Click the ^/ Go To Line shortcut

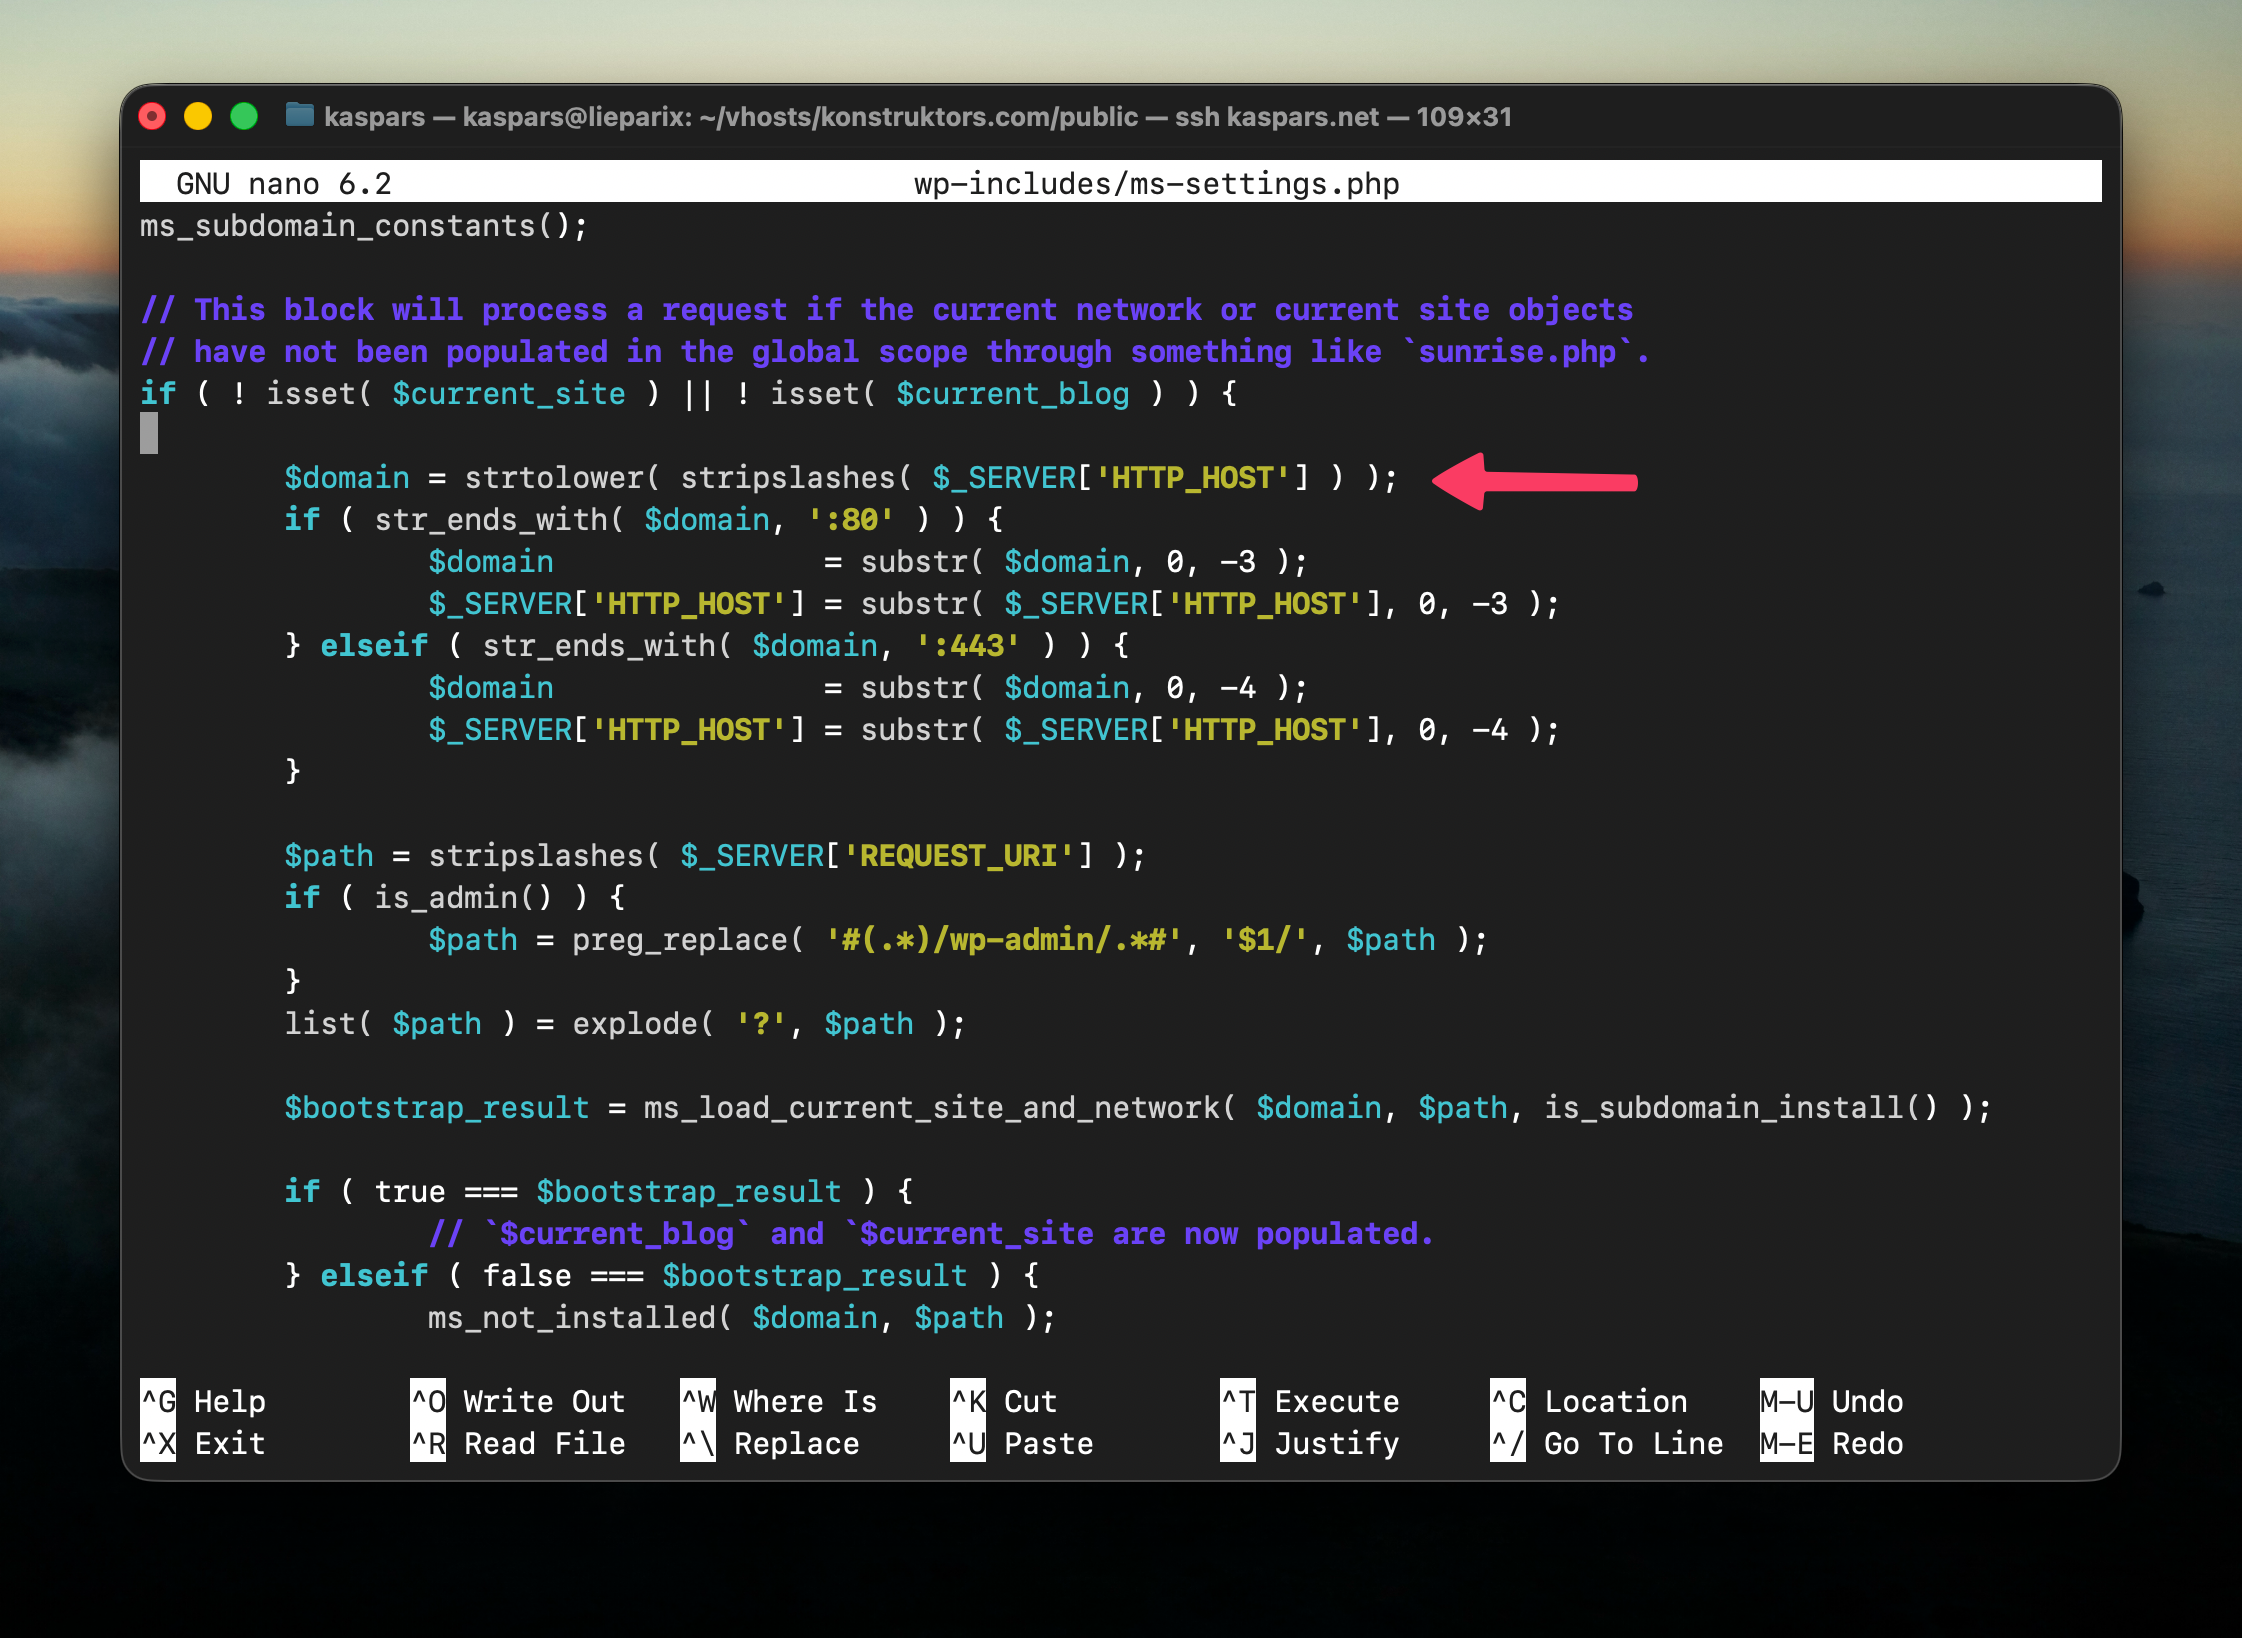point(1607,1443)
